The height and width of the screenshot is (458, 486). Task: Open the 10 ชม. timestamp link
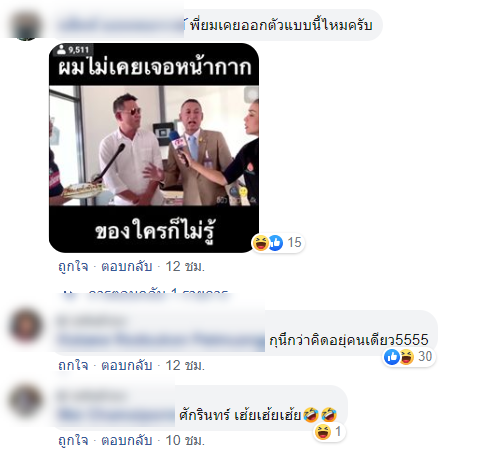tap(185, 441)
